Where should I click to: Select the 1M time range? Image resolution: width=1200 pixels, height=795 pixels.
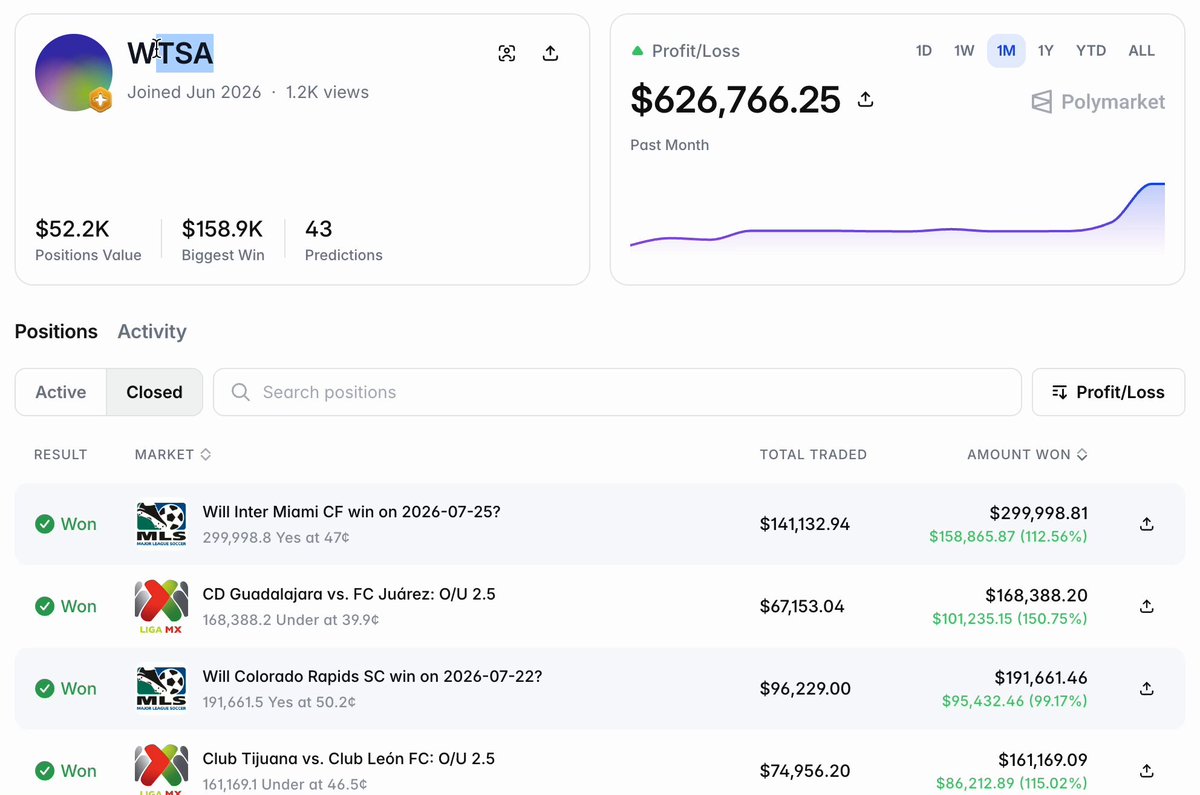click(x=1006, y=51)
